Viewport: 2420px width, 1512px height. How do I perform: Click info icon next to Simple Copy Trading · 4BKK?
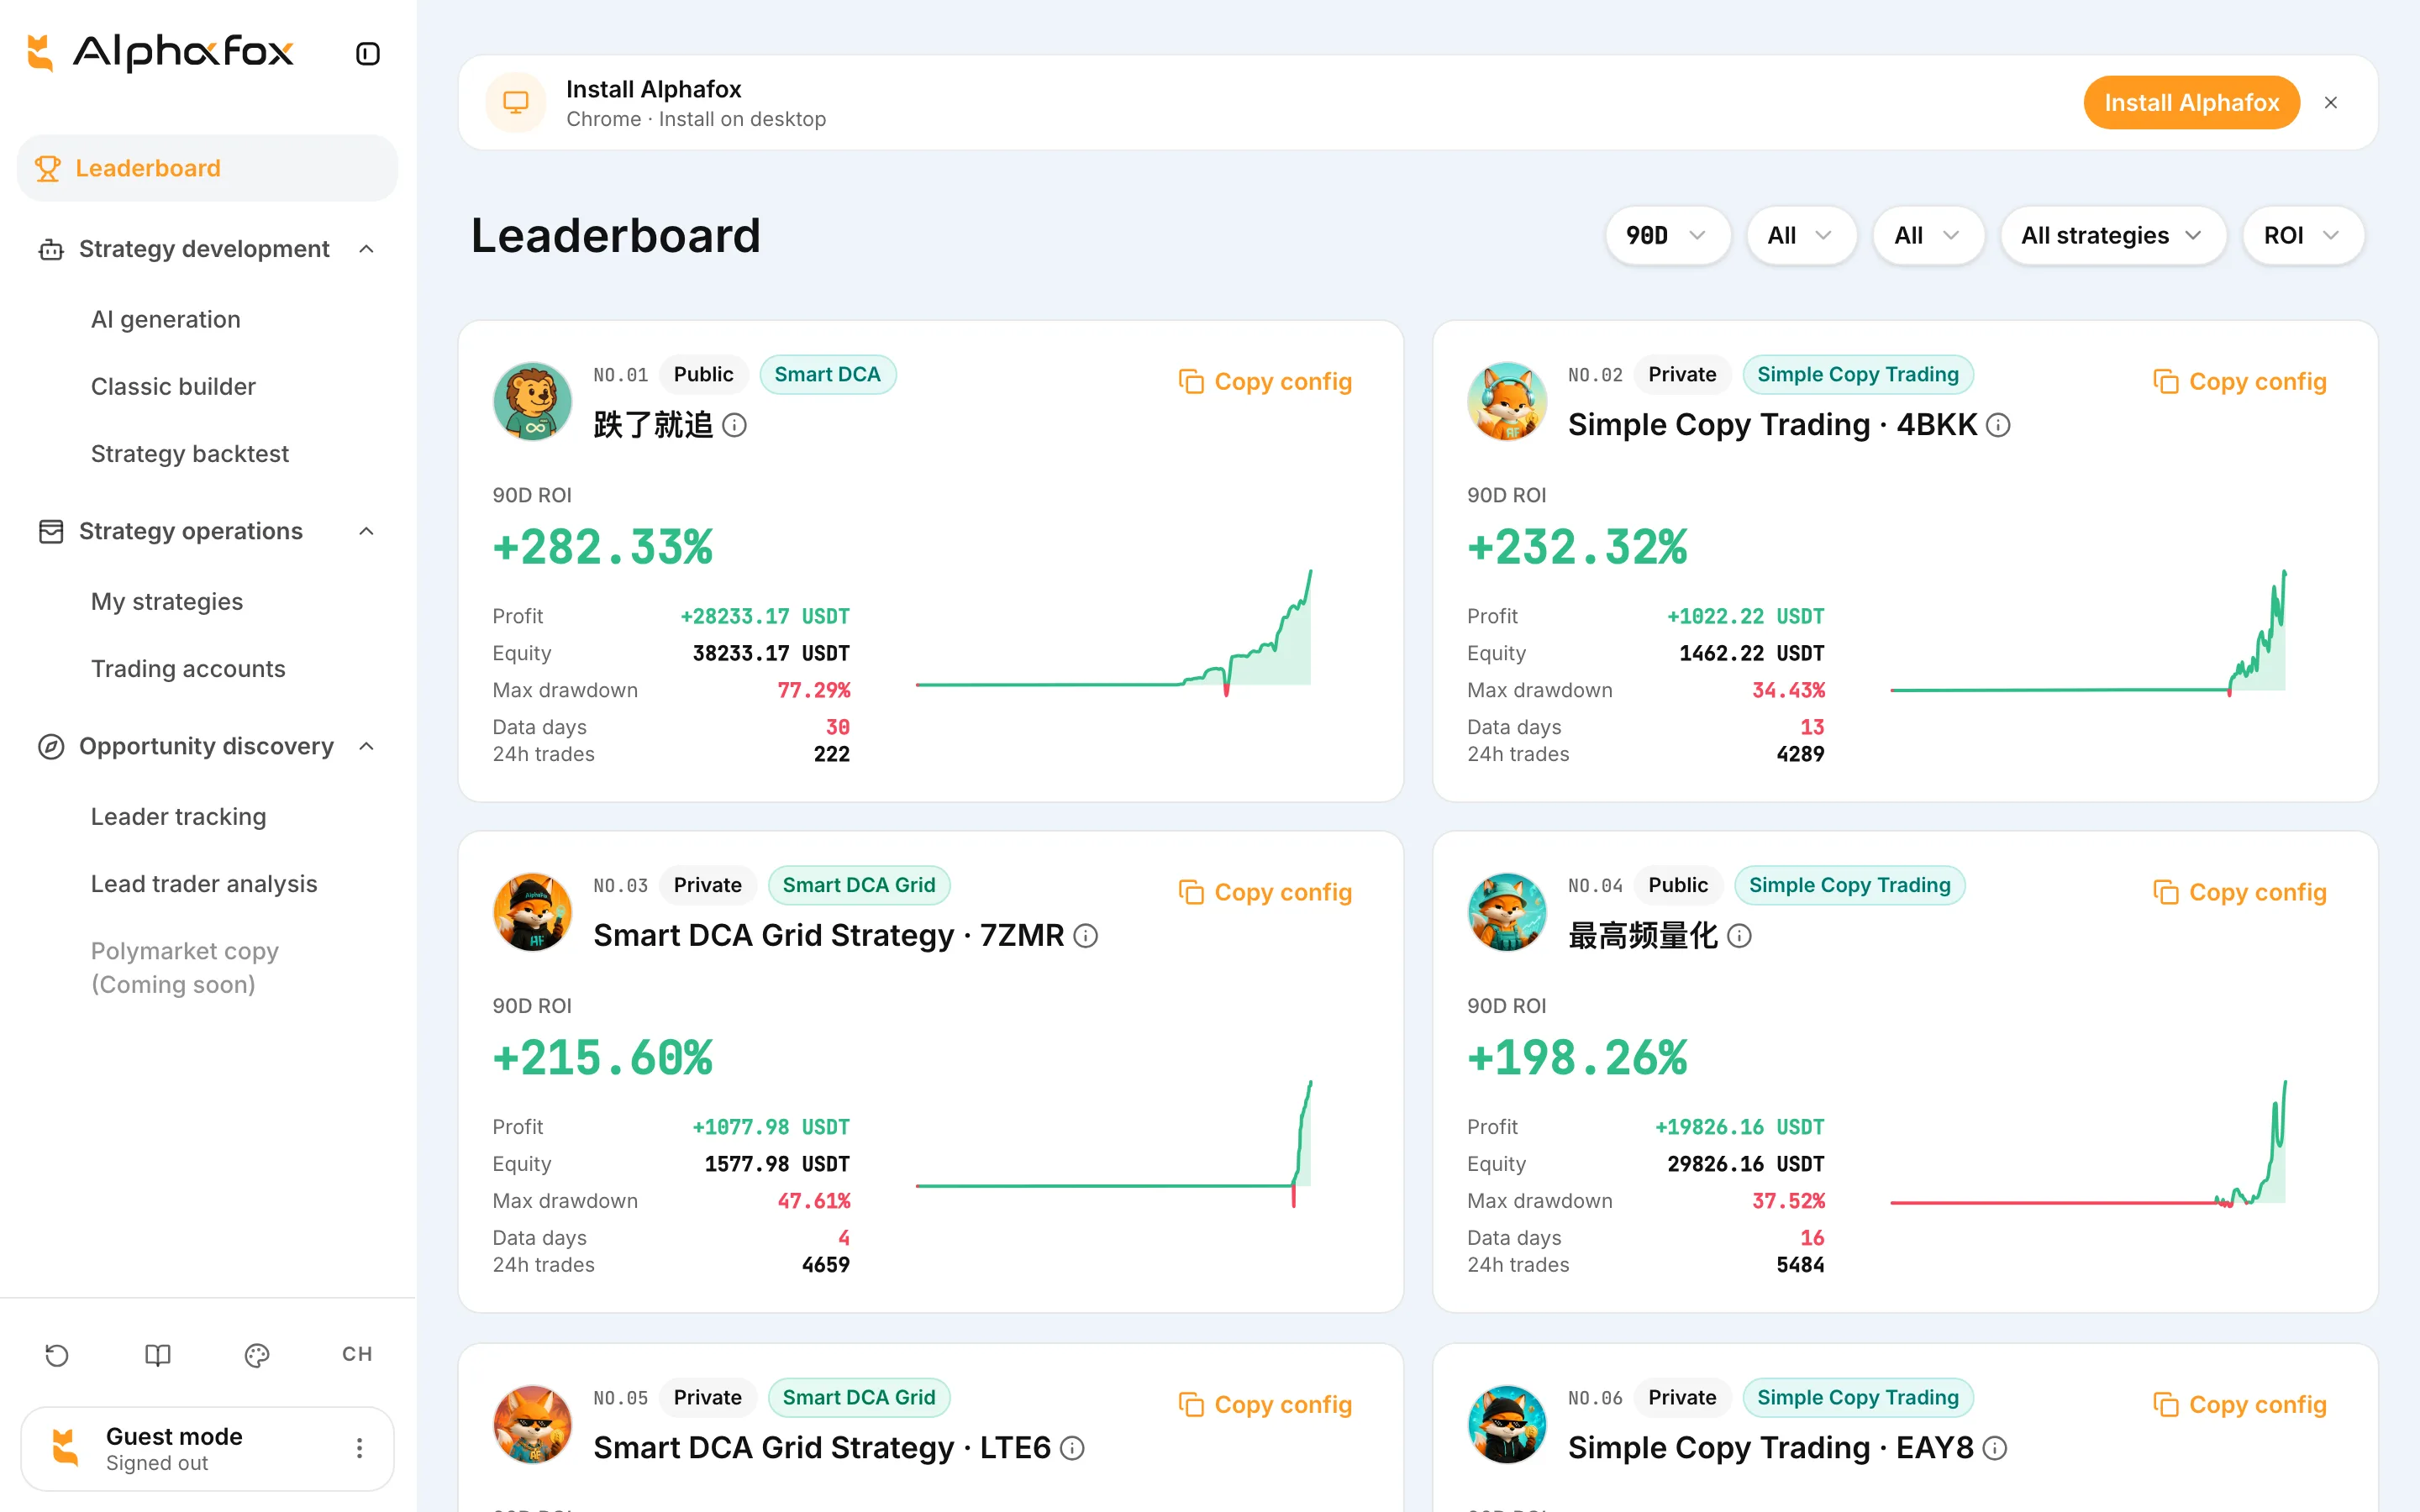click(1998, 425)
